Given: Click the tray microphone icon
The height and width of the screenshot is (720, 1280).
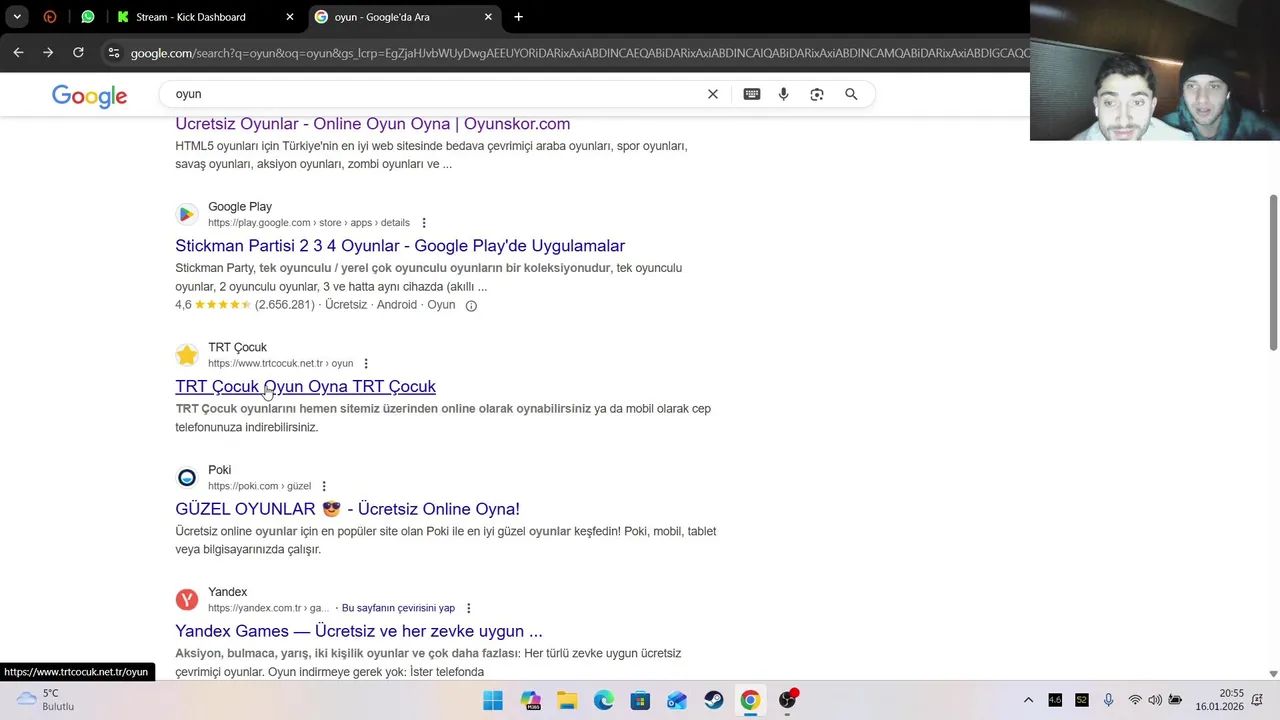Looking at the screenshot, I should pos(1108,701).
